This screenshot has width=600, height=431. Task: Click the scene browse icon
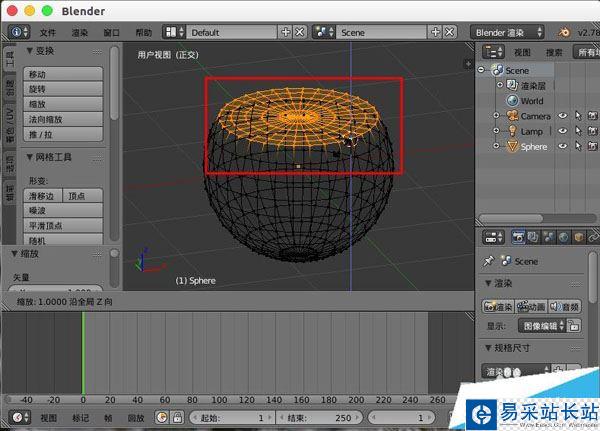pyautogui.click(x=324, y=32)
